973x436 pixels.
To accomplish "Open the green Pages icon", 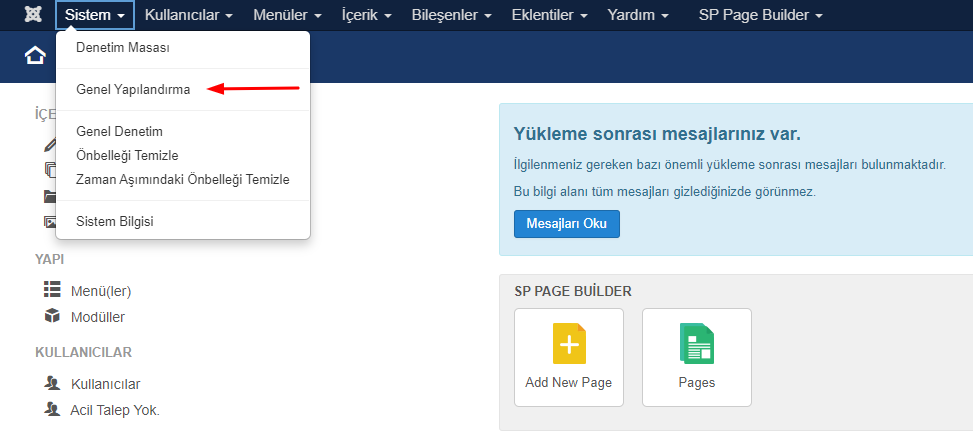I will (x=696, y=343).
